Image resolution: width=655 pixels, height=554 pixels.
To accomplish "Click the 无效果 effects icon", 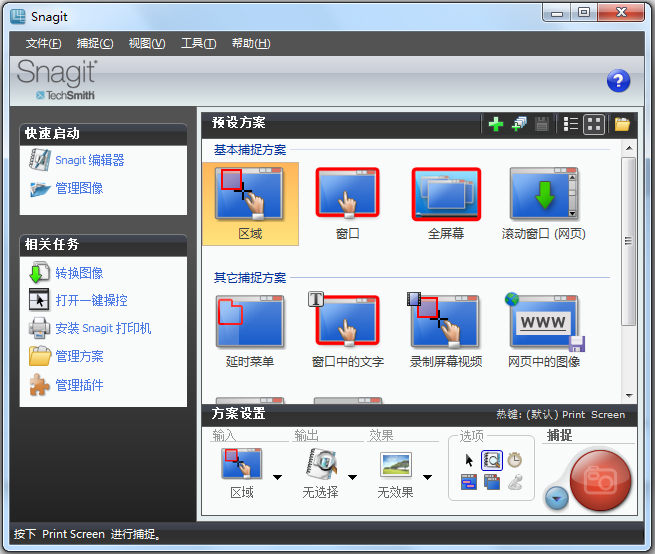I will (x=396, y=464).
